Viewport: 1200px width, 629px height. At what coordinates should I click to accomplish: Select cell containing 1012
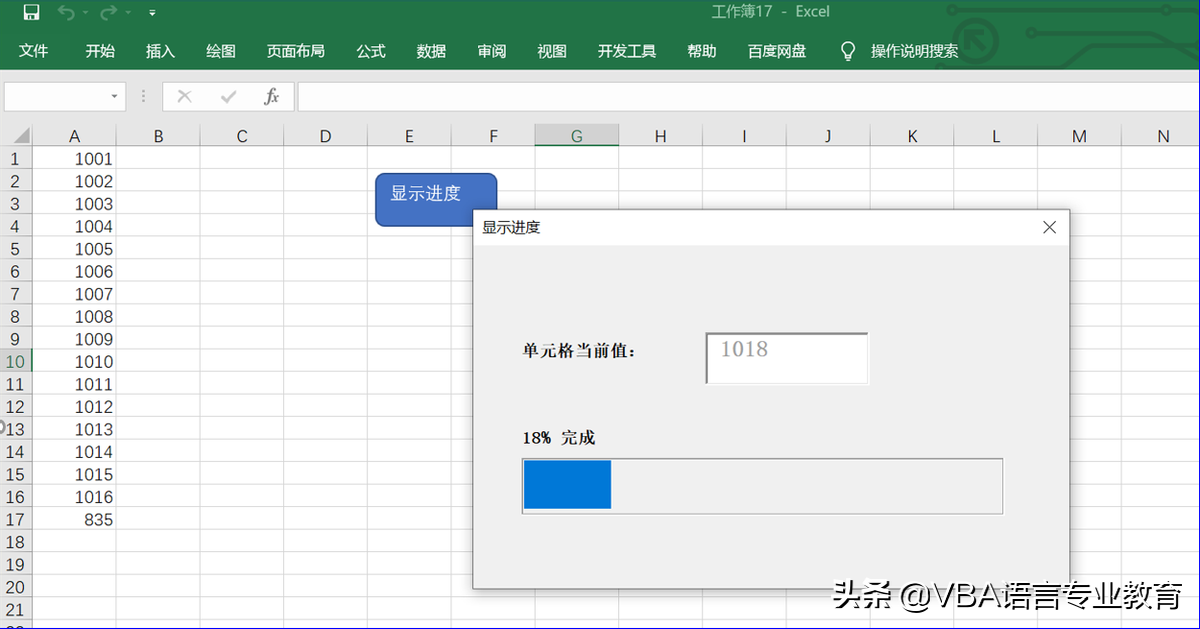75,406
